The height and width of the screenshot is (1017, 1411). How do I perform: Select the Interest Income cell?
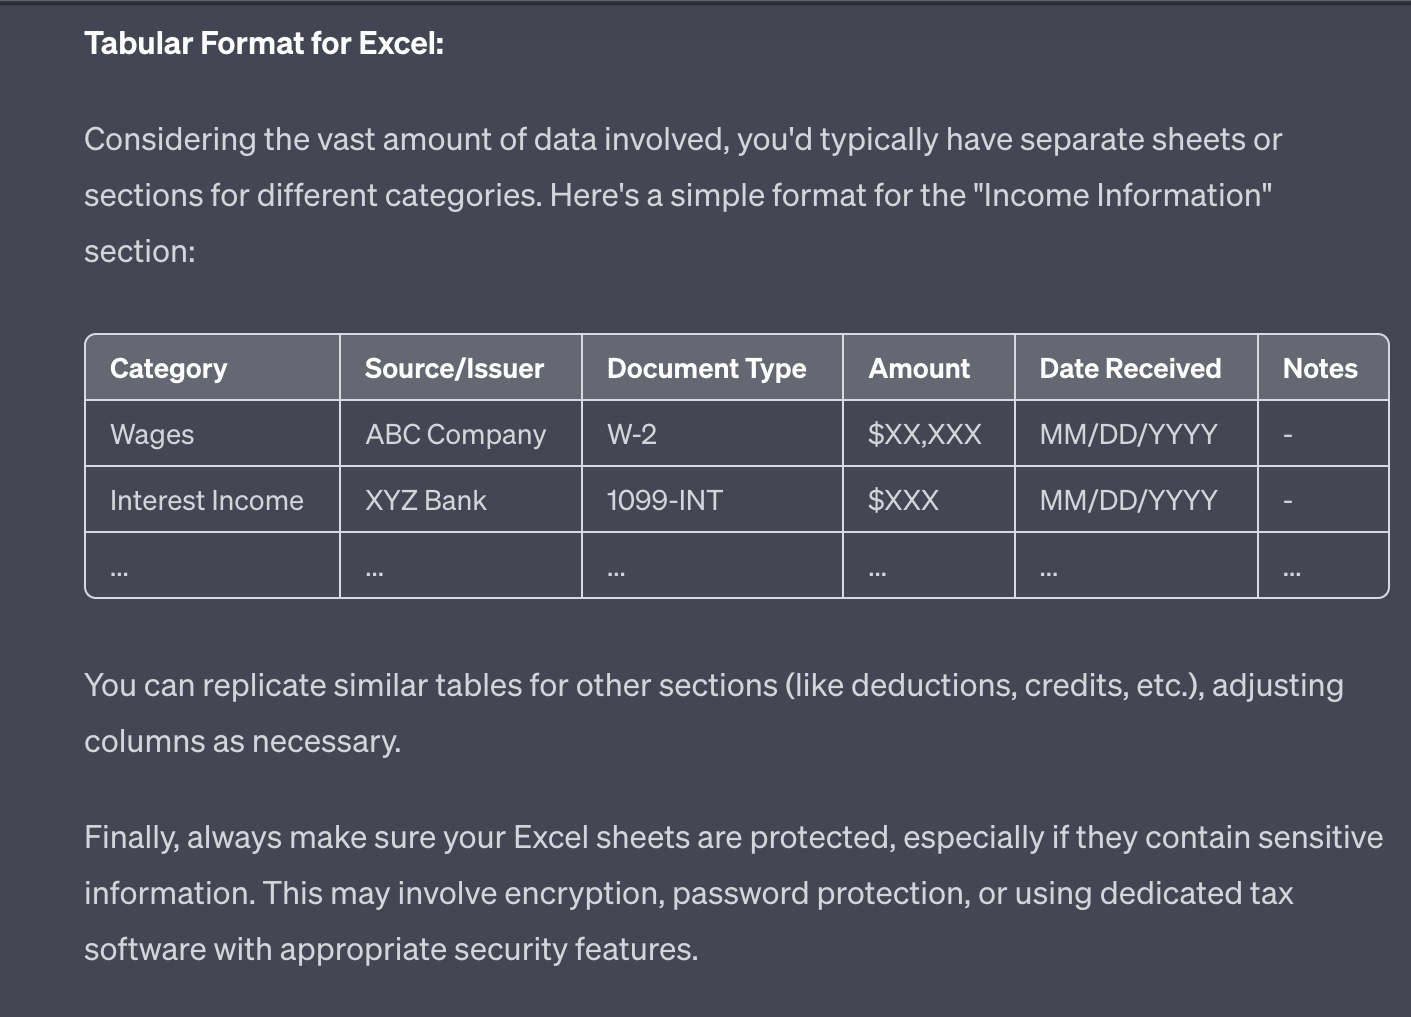tap(206, 500)
